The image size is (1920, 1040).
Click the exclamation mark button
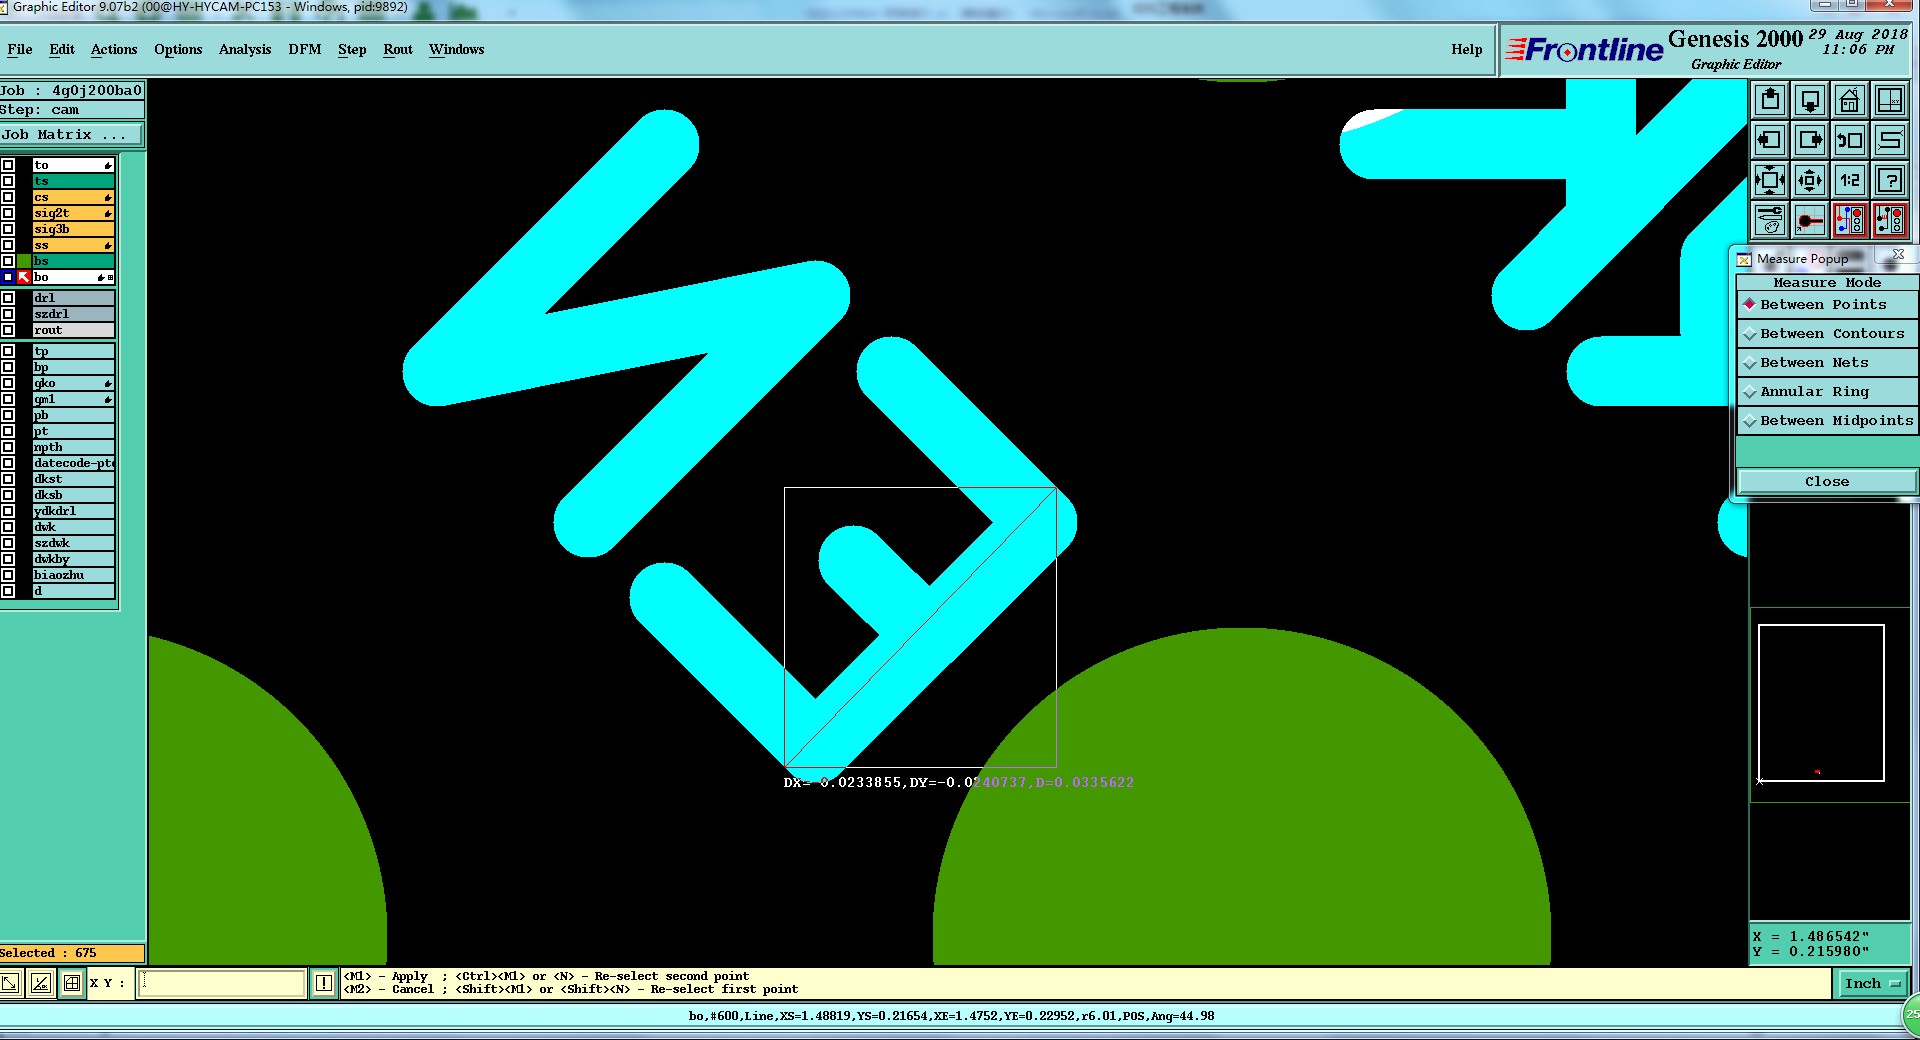click(324, 983)
